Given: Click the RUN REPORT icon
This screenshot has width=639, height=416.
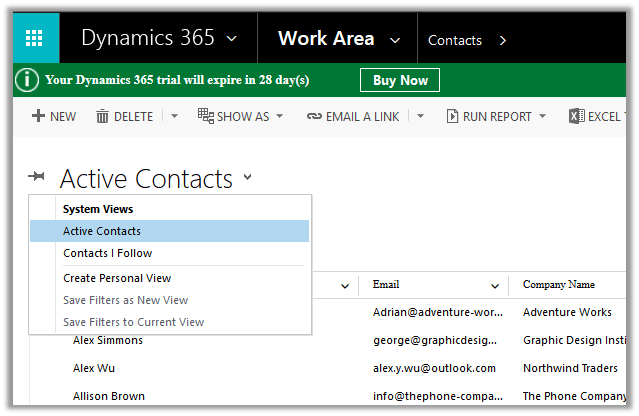Looking at the screenshot, I should click(452, 116).
